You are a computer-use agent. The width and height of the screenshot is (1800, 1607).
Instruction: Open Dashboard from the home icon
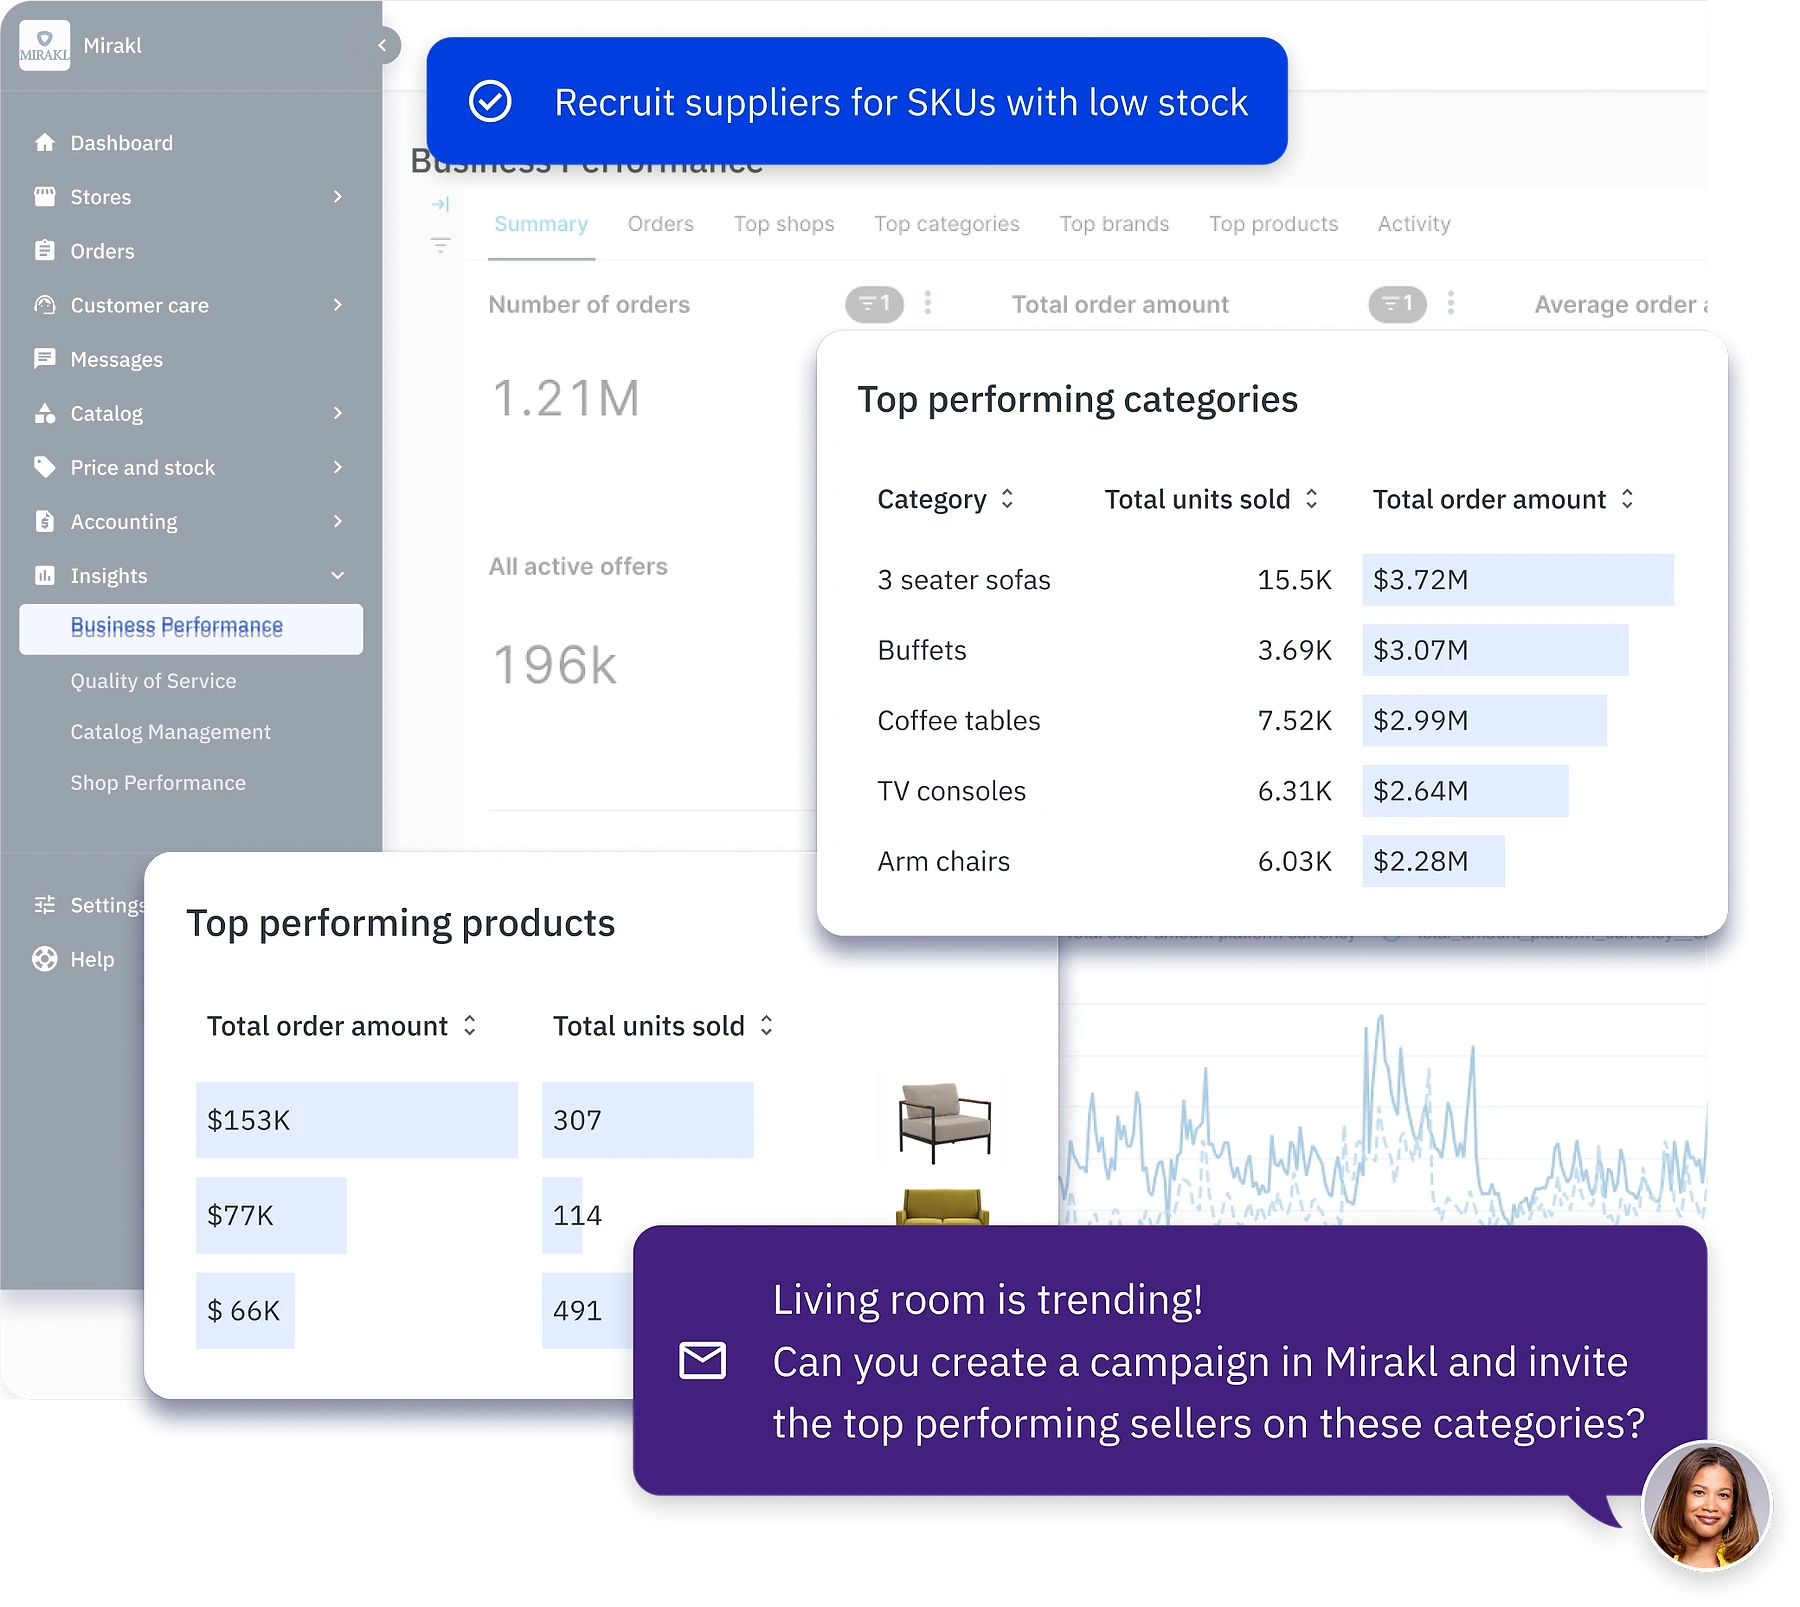click(x=44, y=143)
